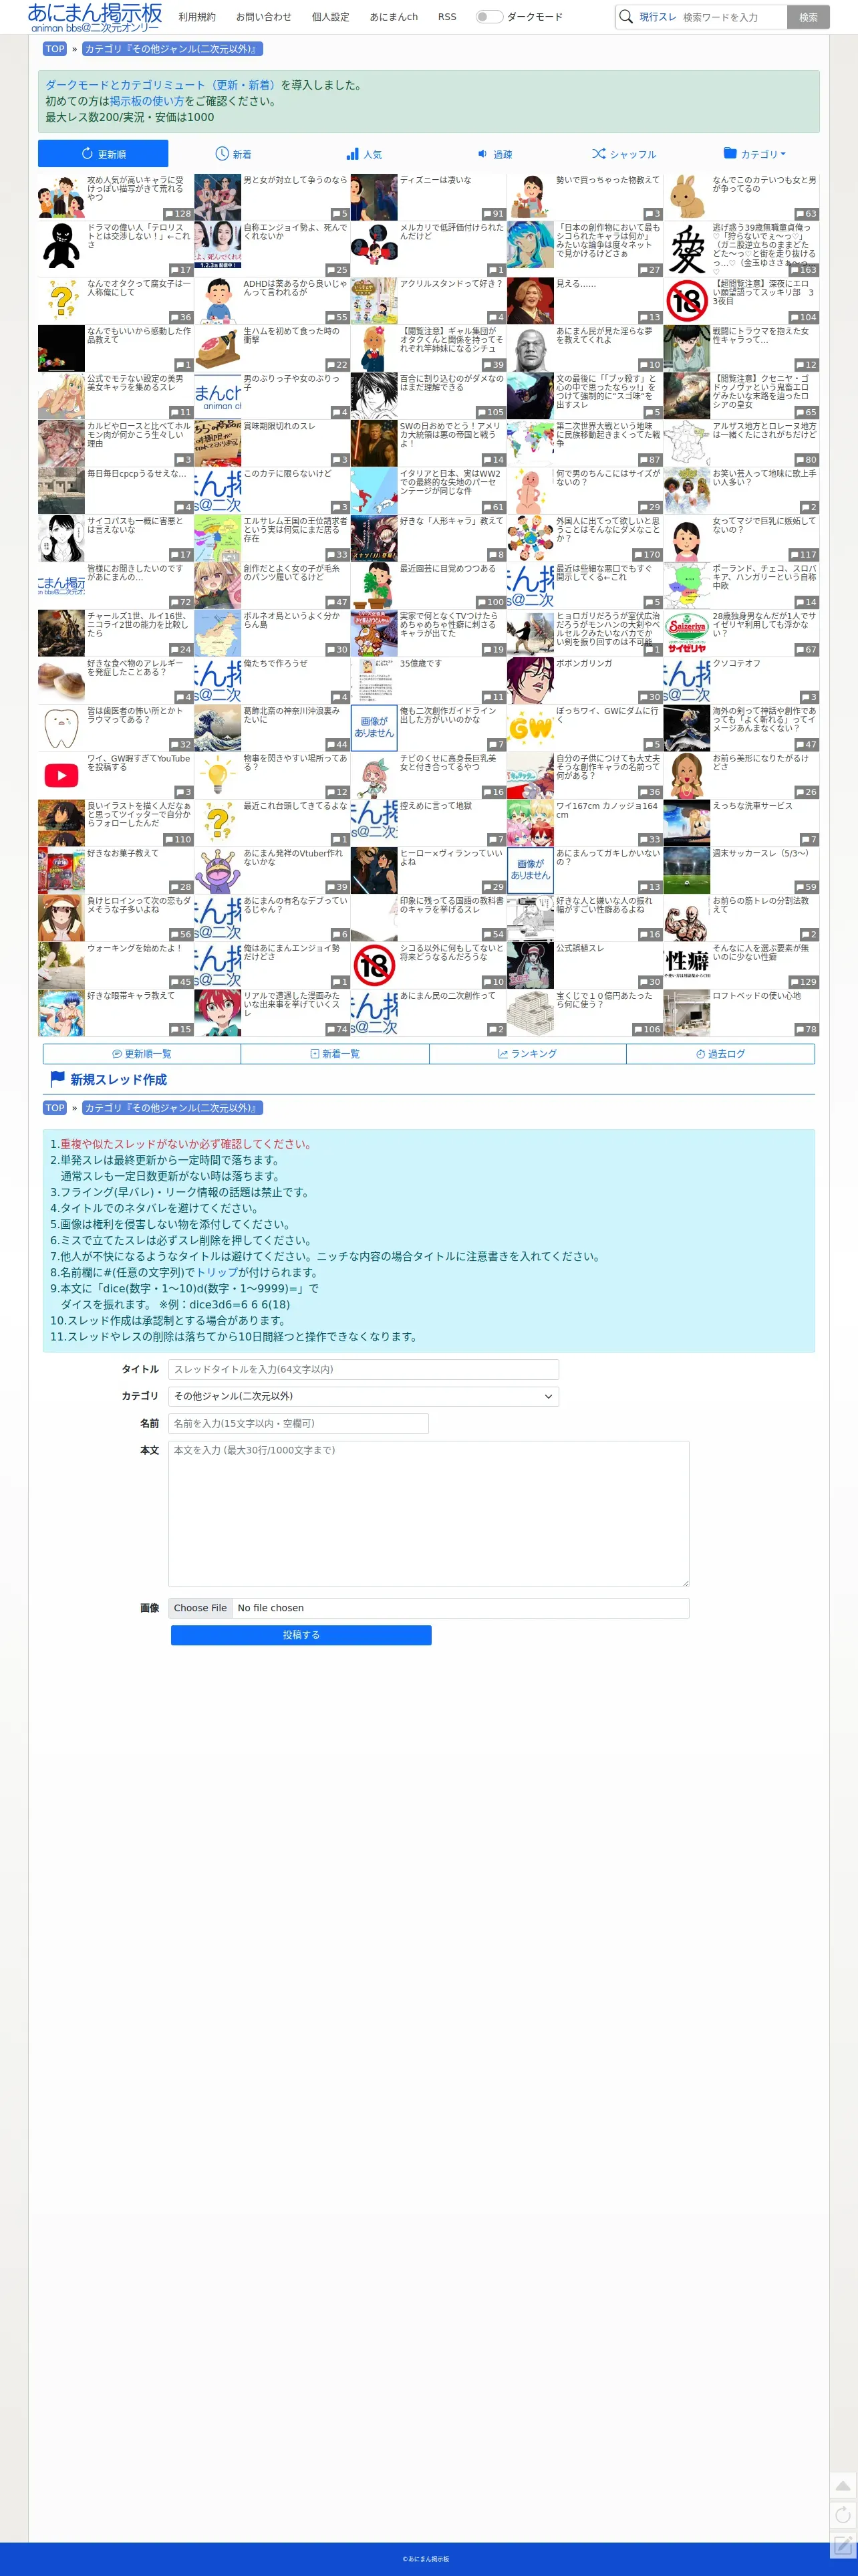Viewport: 858px width, 2576px height.
Task: Click the flag icon beside 新規スレッド作成
Action: [x=57, y=1079]
